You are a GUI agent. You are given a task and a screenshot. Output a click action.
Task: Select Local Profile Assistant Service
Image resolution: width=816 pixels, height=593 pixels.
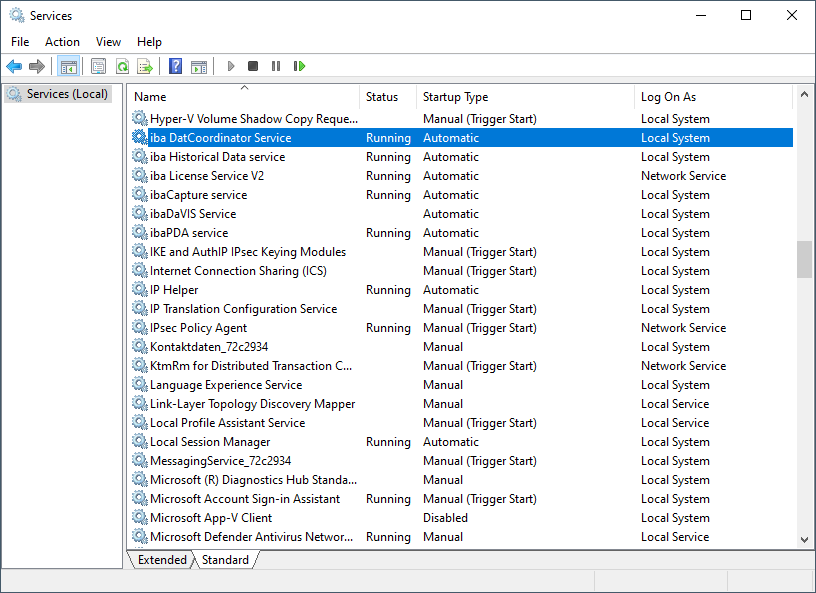click(462, 423)
